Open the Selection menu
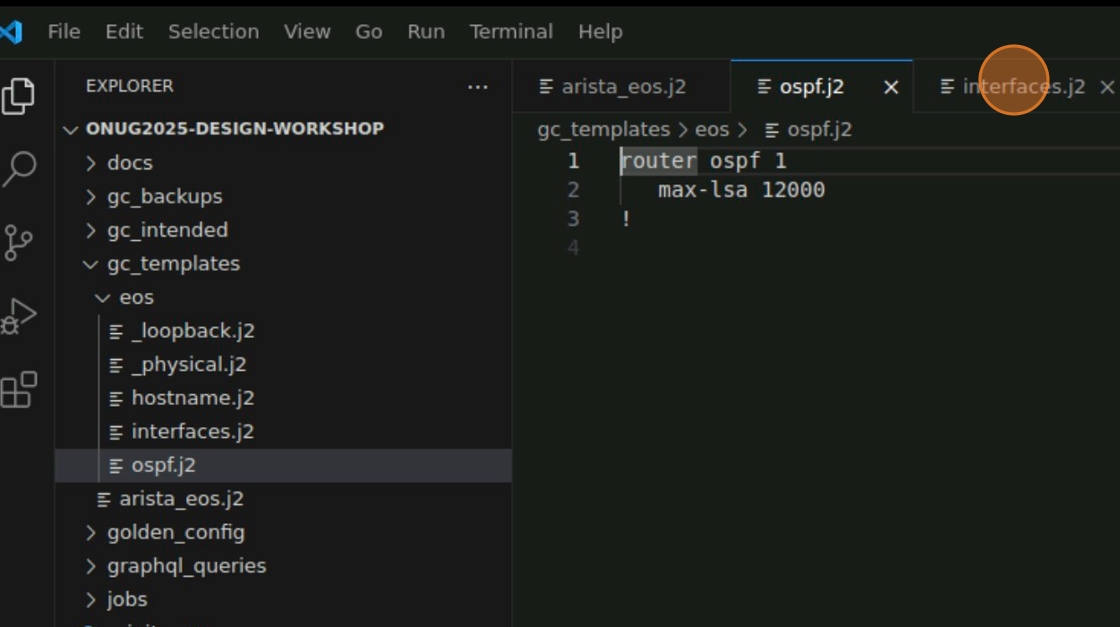 [213, 31]
